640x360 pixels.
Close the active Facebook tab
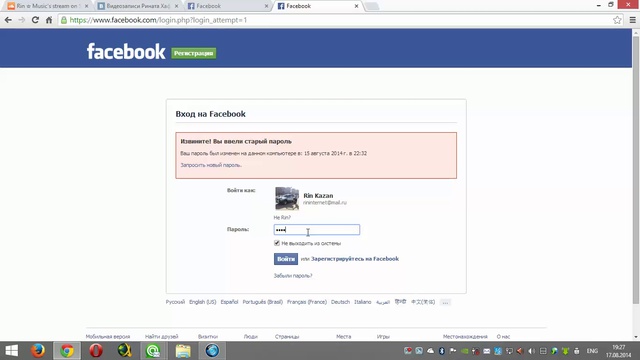[x=356, y=6]
